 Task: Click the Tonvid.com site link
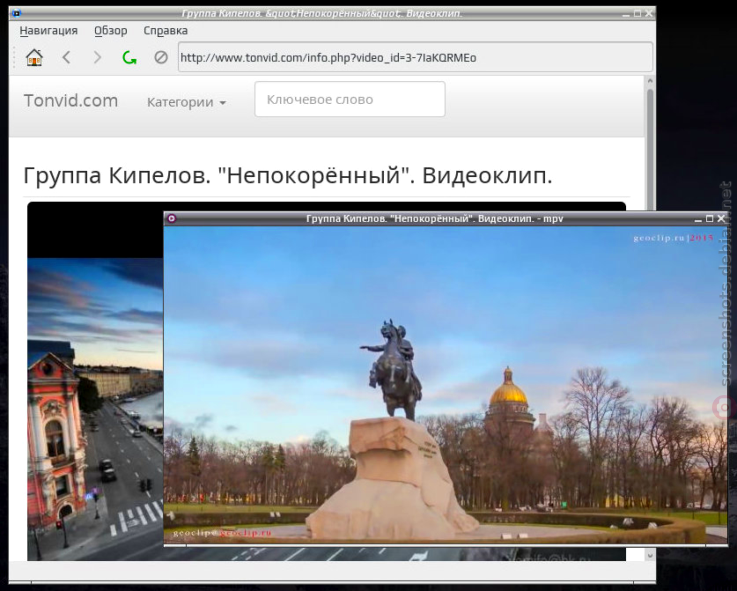[x=71, y=101]
